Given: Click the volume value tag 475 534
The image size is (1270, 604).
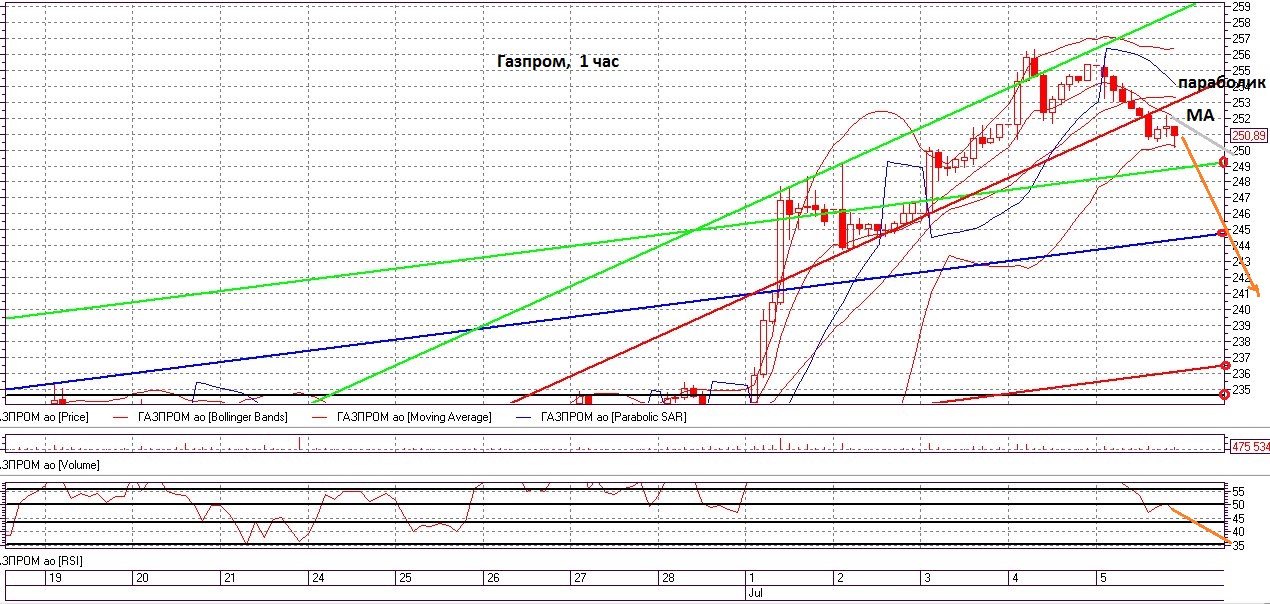Looking at the screenshot, I should click(x=1251, y=446).
